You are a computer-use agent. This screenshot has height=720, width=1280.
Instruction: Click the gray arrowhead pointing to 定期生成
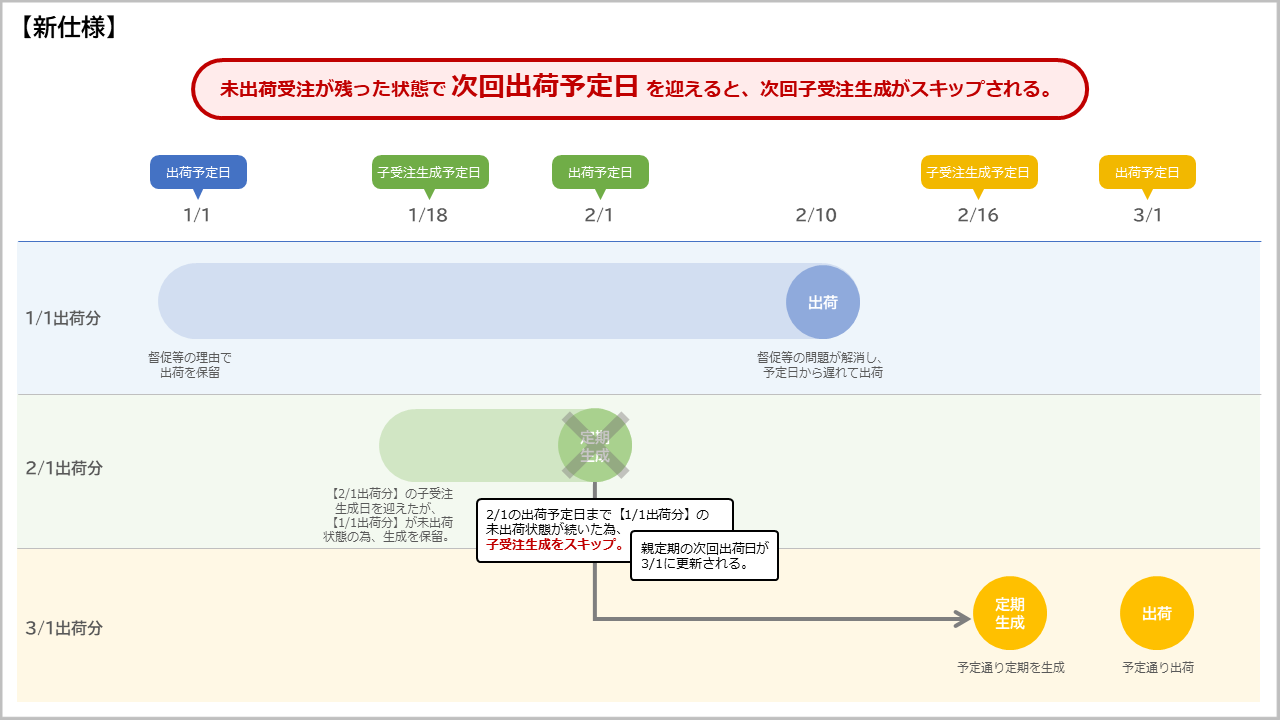(x=962, y=619)
